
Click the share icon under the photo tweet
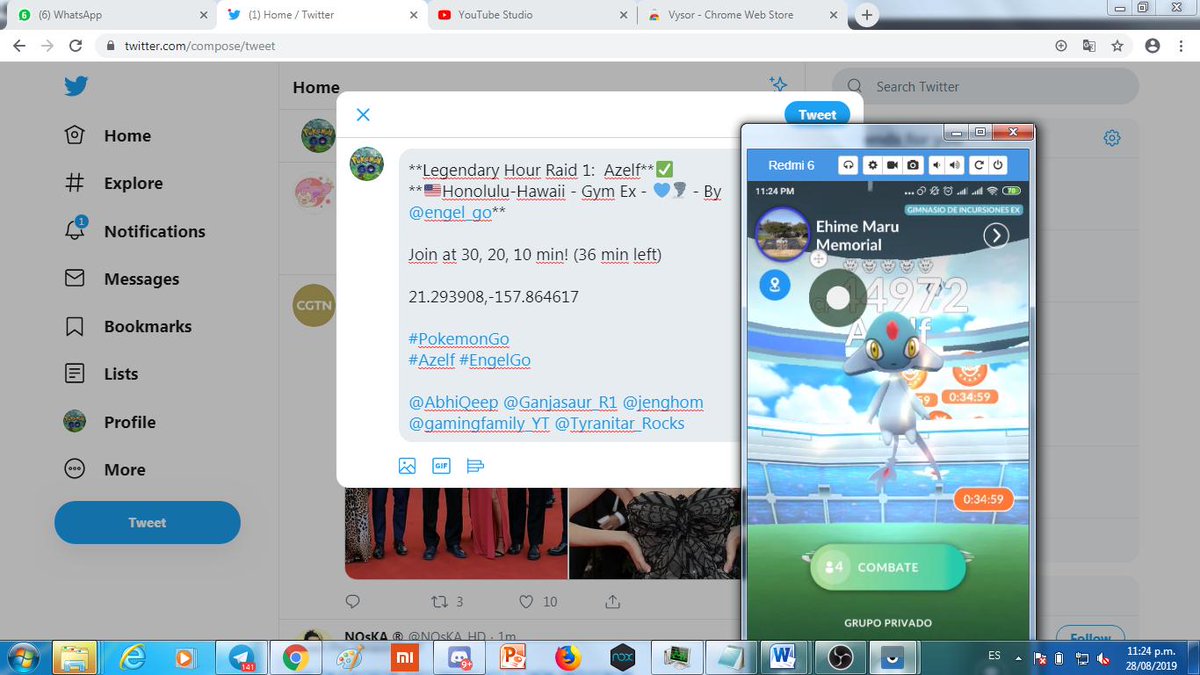[x=613, y=601]
